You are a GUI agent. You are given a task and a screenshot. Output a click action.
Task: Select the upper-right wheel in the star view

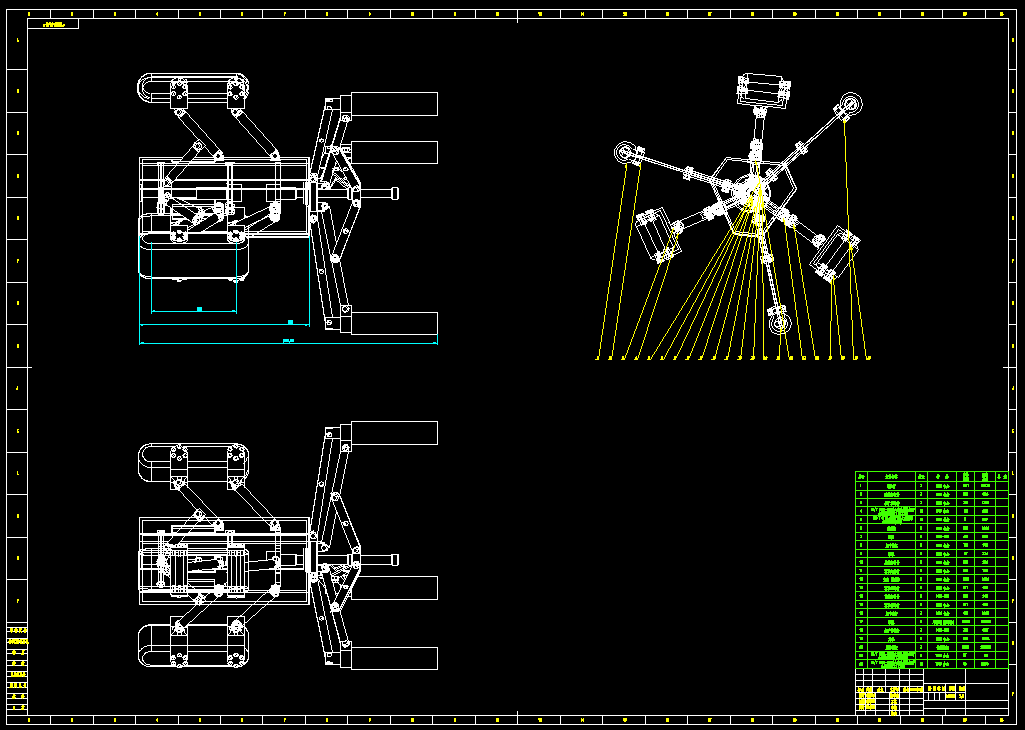(850, 105)
